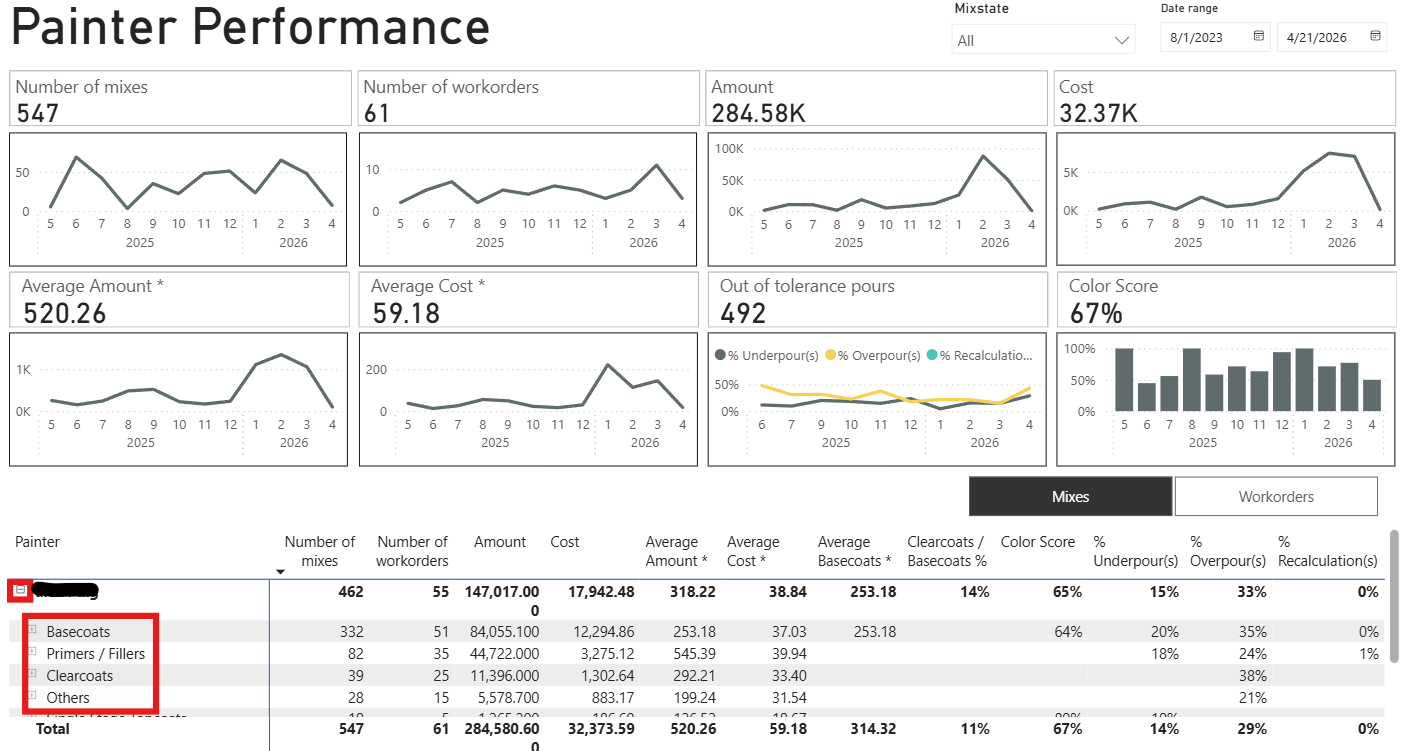Collapse the expanded painter row minus icon

coord(20,591)
